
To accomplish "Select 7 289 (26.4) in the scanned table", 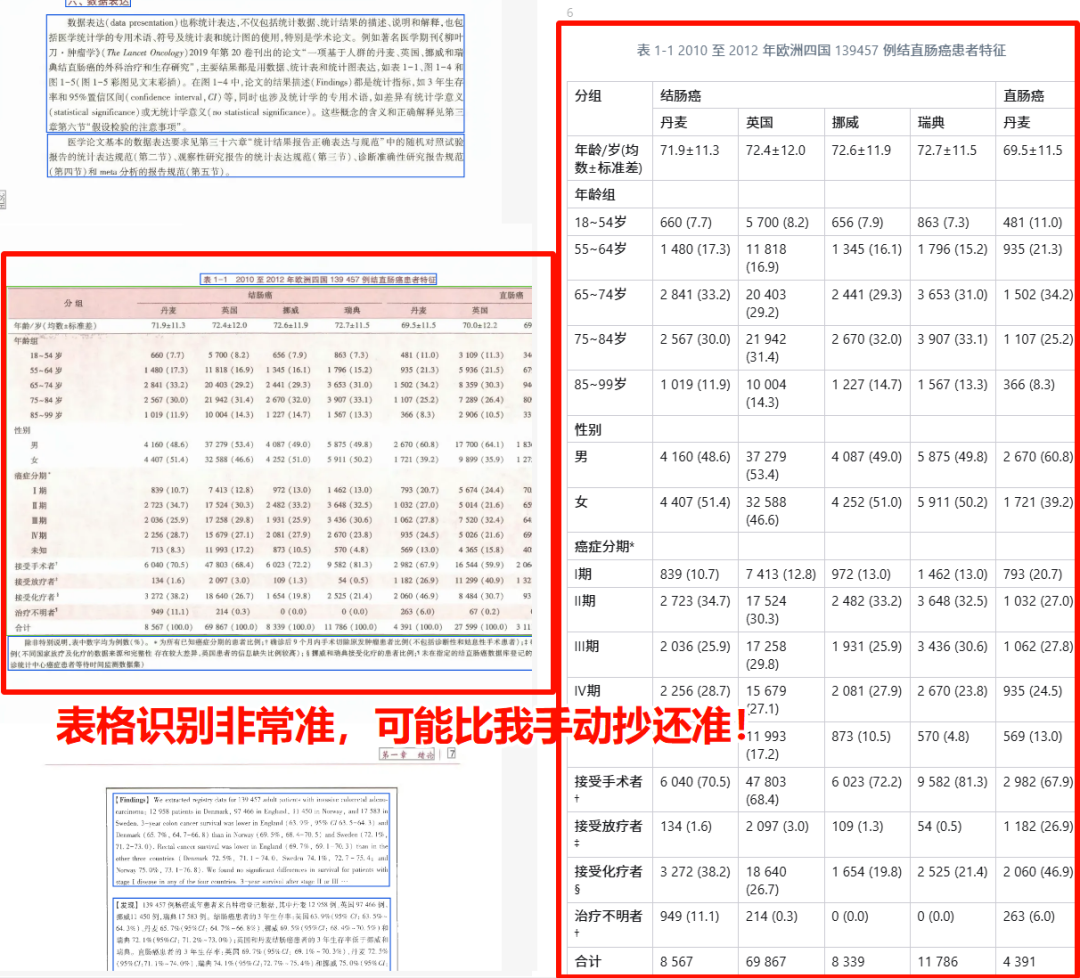I will [480, 400].
